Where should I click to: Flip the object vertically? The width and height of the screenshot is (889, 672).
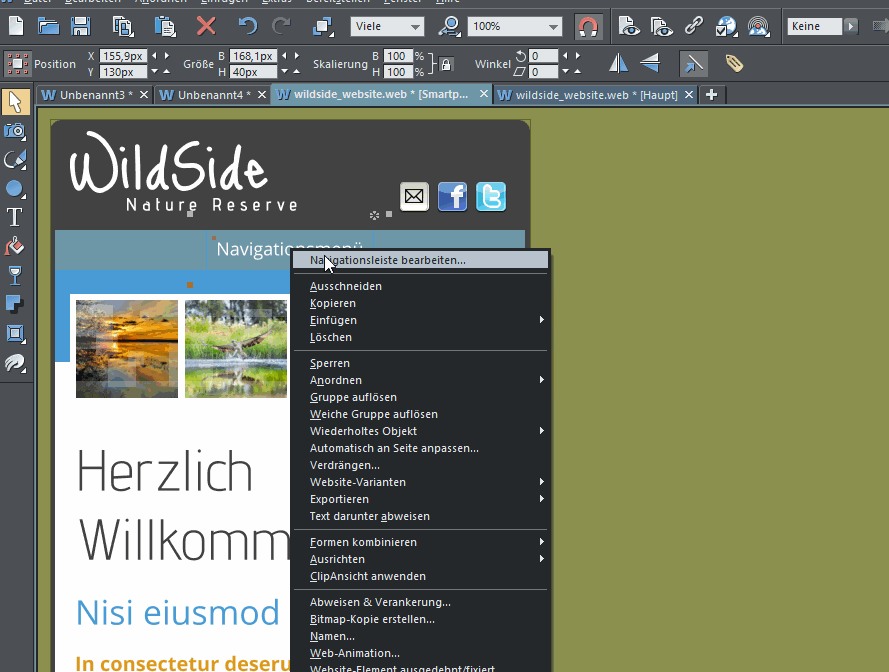coord(650,64)
